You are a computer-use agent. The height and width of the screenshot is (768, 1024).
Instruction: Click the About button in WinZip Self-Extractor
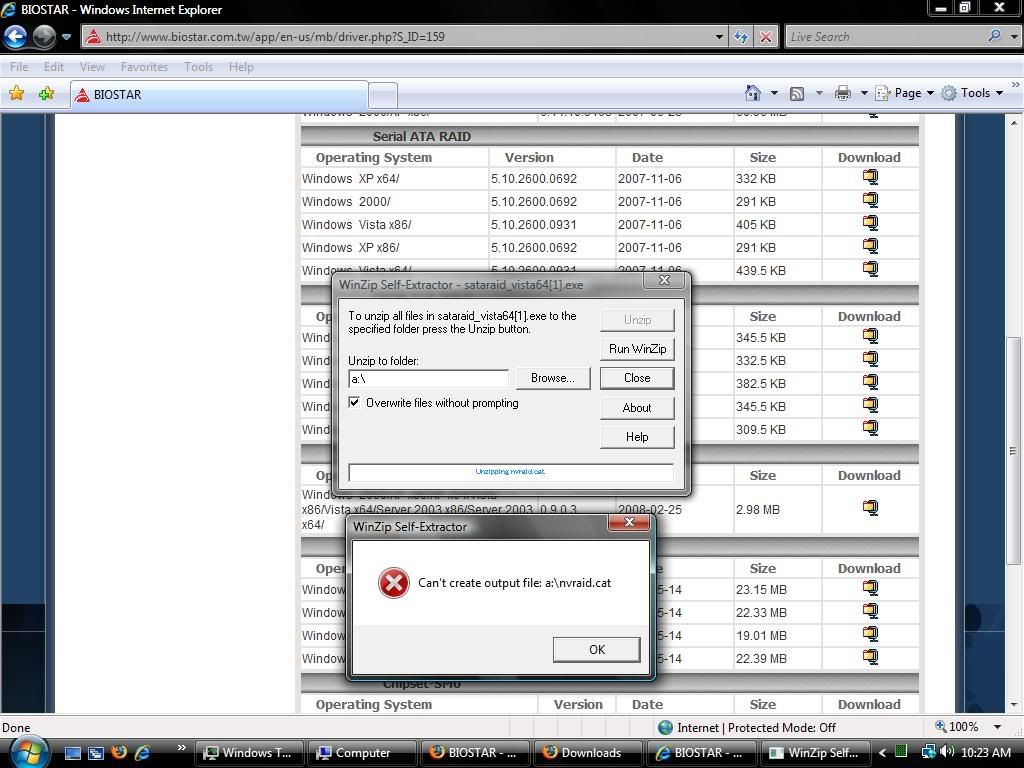tap(637, 408)
